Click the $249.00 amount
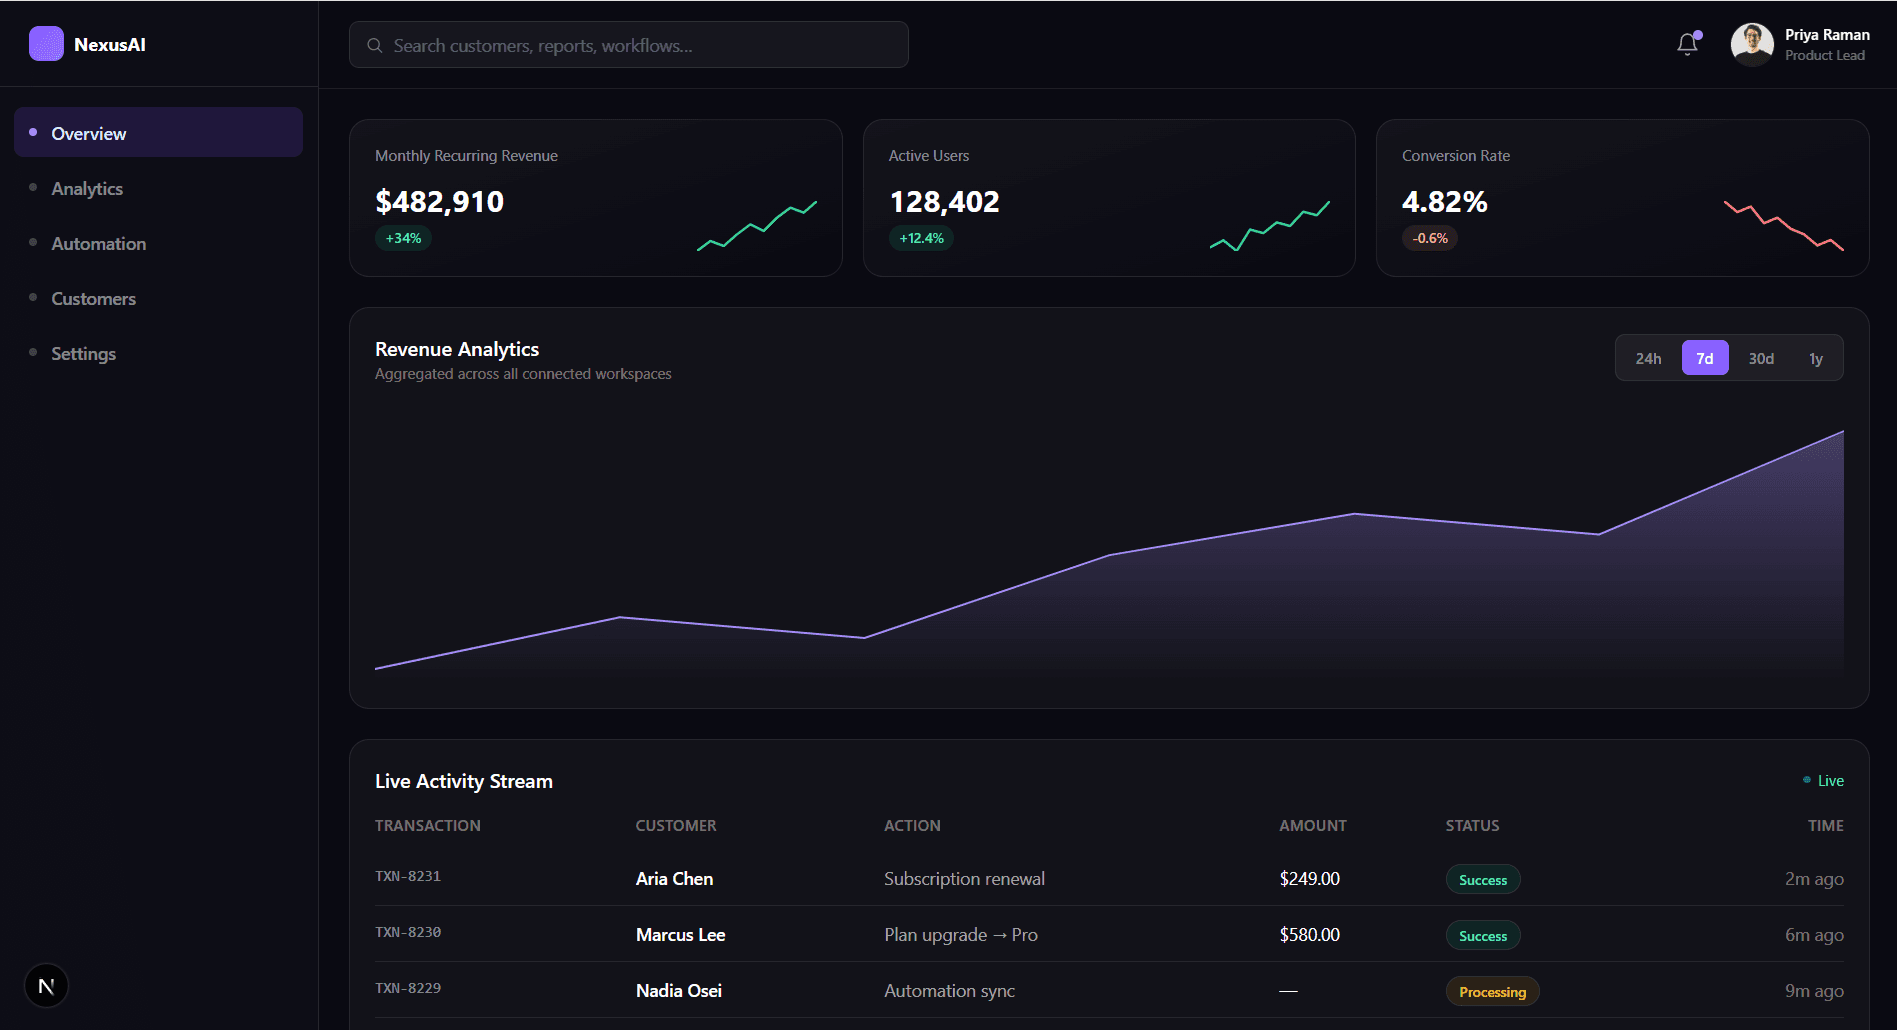 point(1309,879)
